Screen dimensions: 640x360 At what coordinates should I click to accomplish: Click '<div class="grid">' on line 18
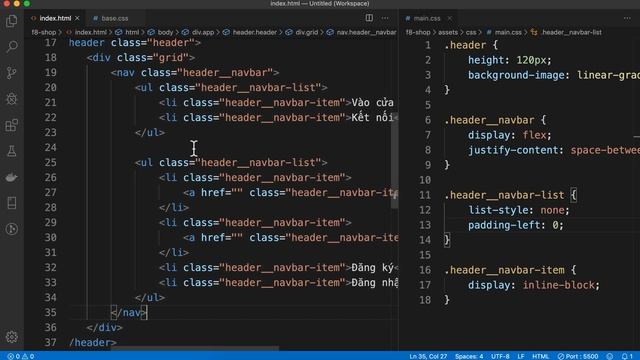point(141,58)
